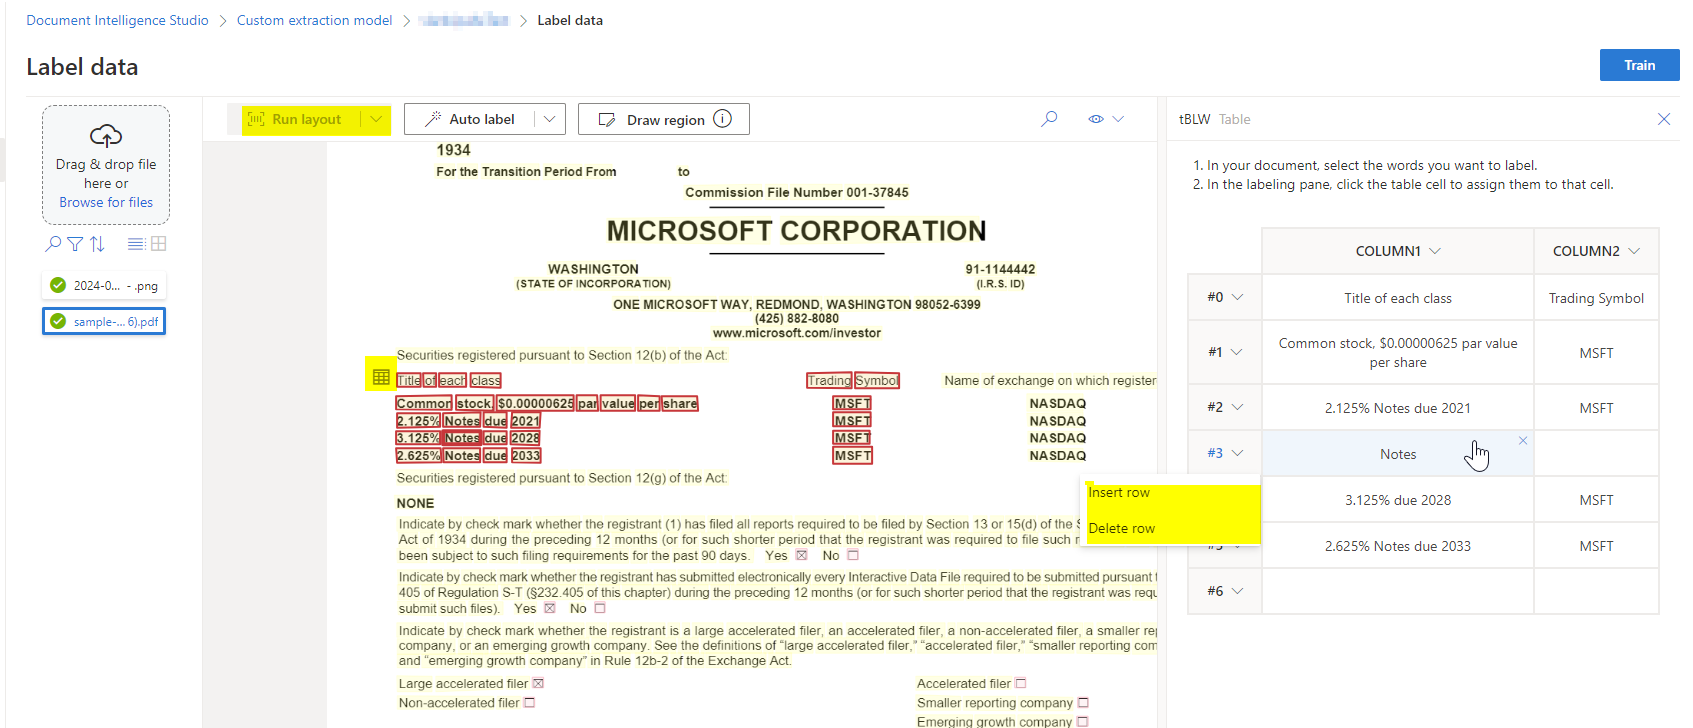Open Browse for files link

pyautogui.click(x=106, y=202)
